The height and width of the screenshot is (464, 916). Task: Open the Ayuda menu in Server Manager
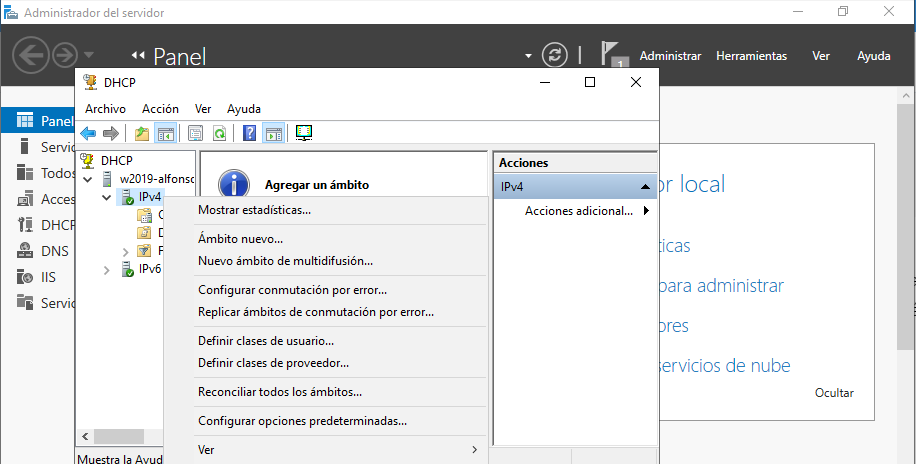[x=873, y=56]
